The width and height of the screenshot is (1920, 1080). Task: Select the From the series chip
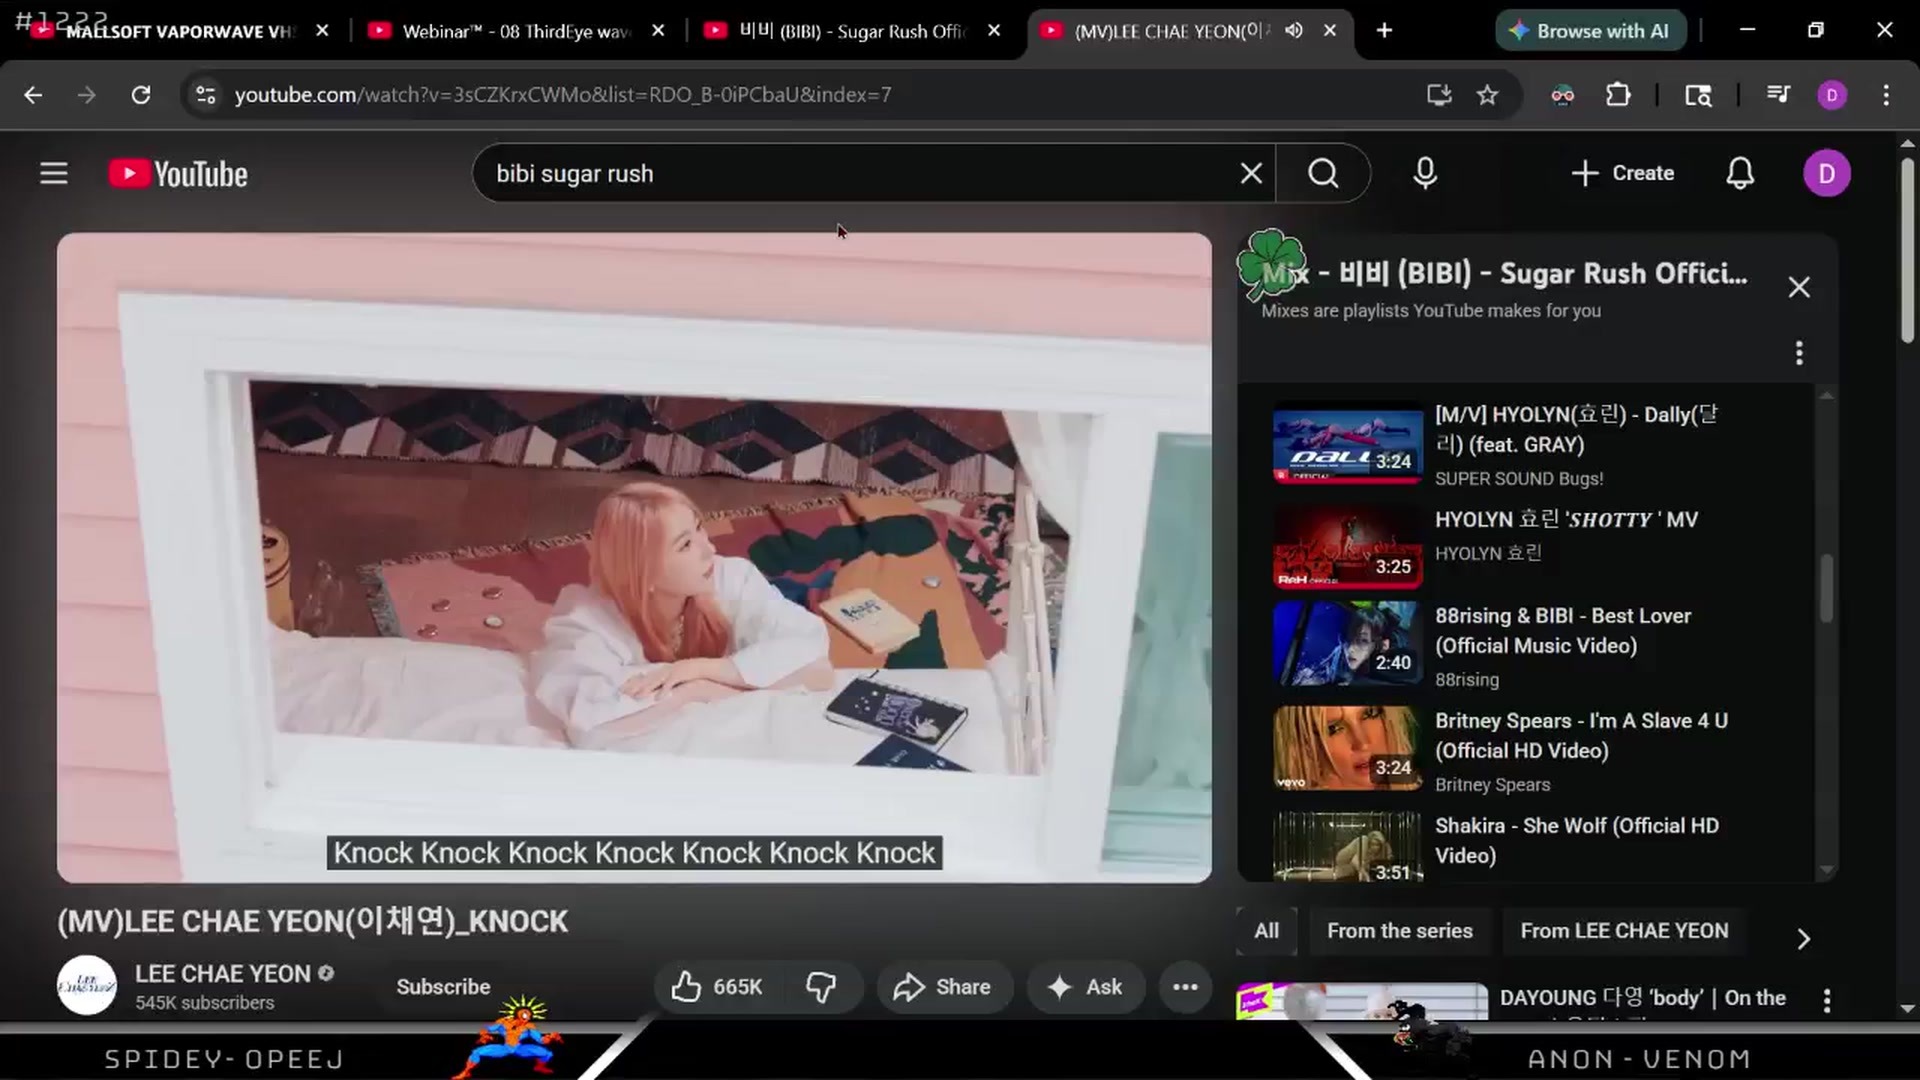click(x=1400, y=931)
